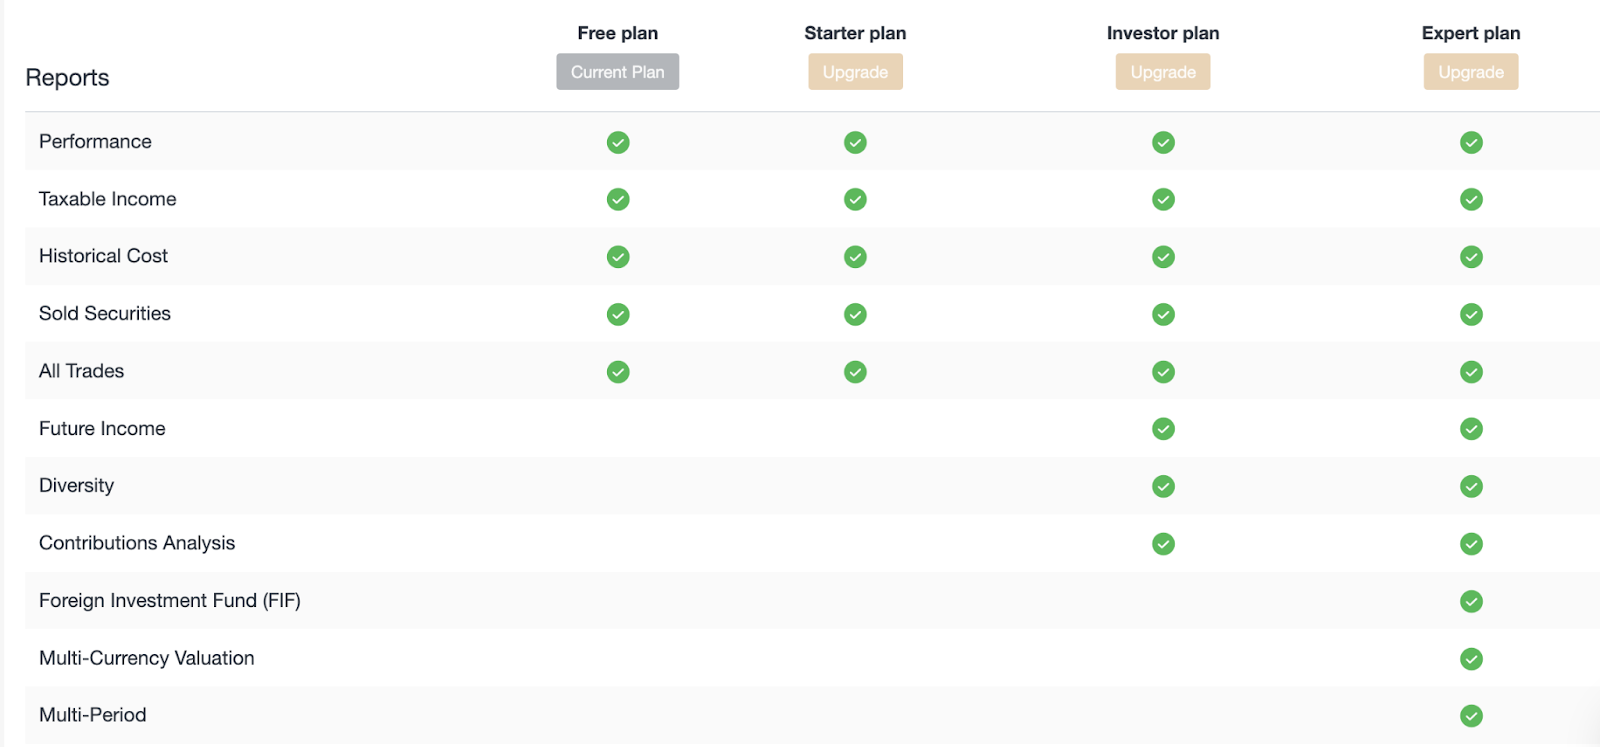Viewport: 1600px width, 747px height.
Task: Click Investor plan Diversity checkmark icon
Action: [1163, 486]
